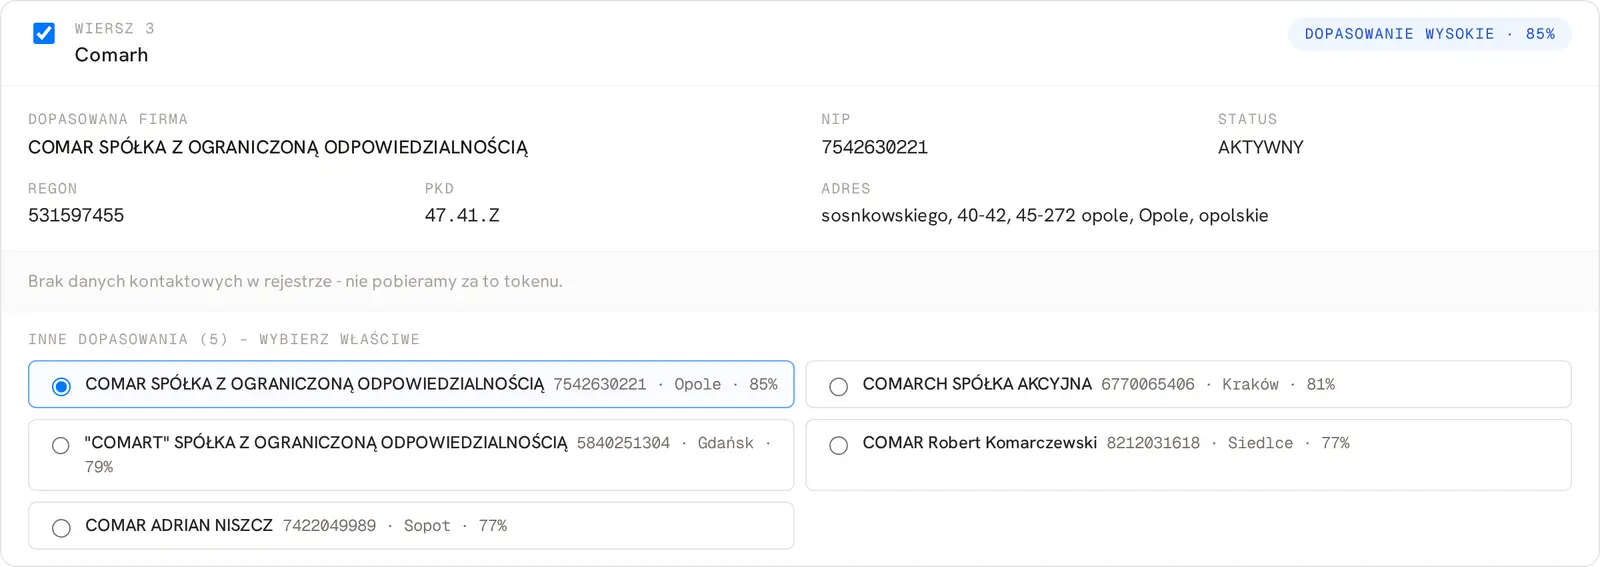Click the row title Comarh
The height and width of the screenshot is (567, 1600).
tap(111, 55)
